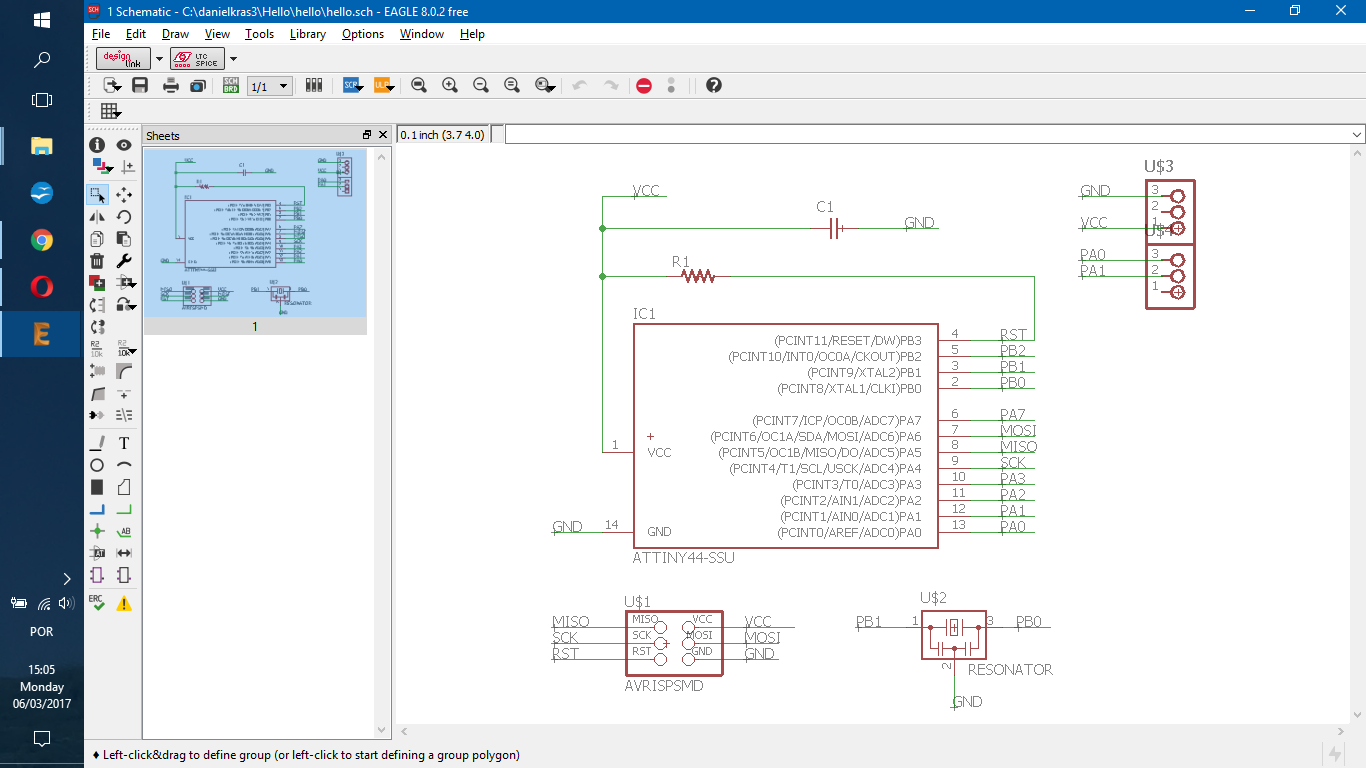Click the LTC SPICE button
Screen dimensions: 1366x768
[198, 59]
